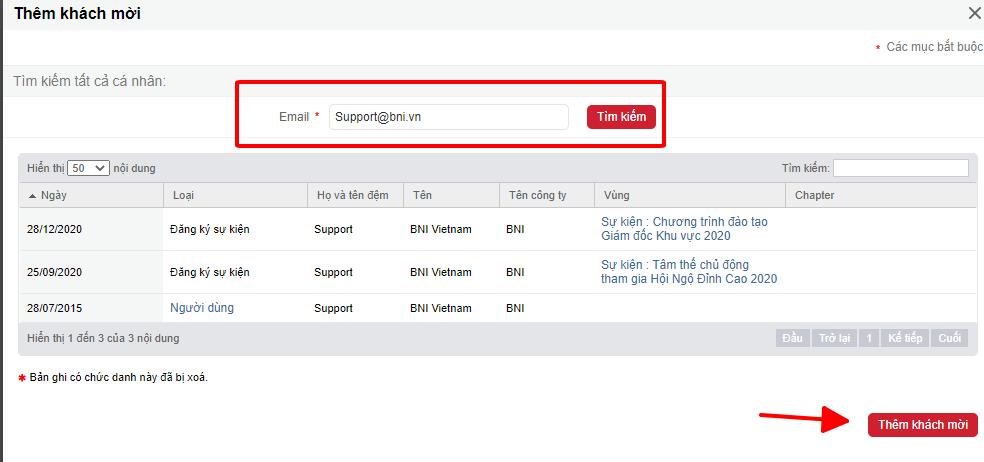This screenshot has width=984, height=462.
Task: Sort by Loại column header
Action: (235, 195)
